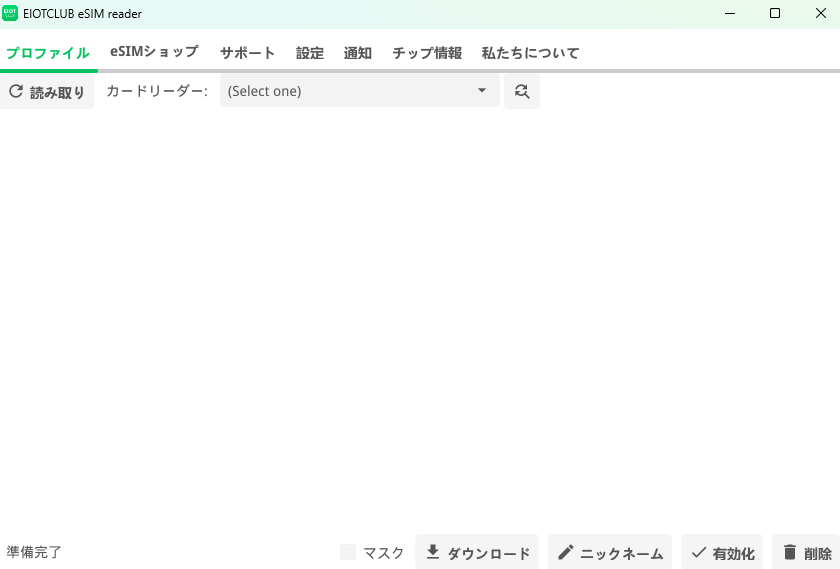
Task: Minimize the EIOTCLUB eSIM reader window
Action: 730,13
